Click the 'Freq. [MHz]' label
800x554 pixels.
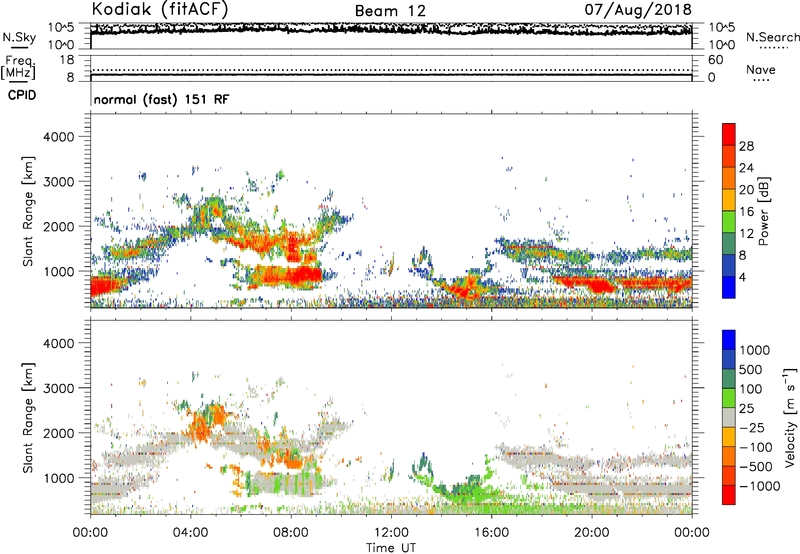point(18,68)
